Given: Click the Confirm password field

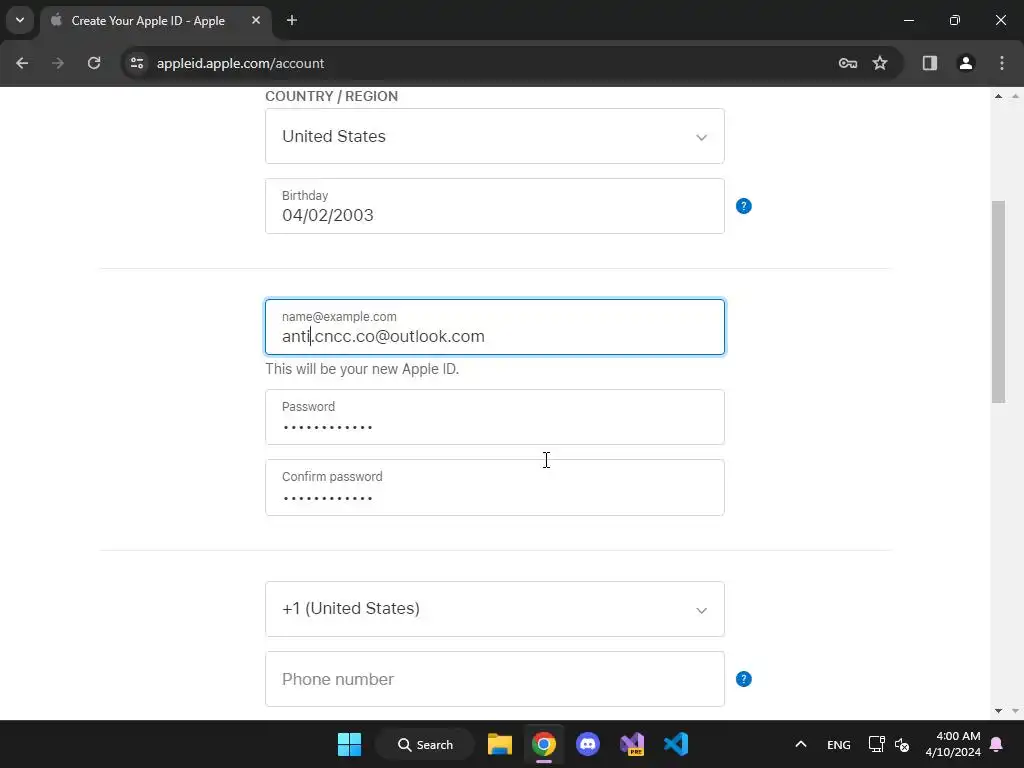Looking at the screenshot, I should [x=495, y=488].
